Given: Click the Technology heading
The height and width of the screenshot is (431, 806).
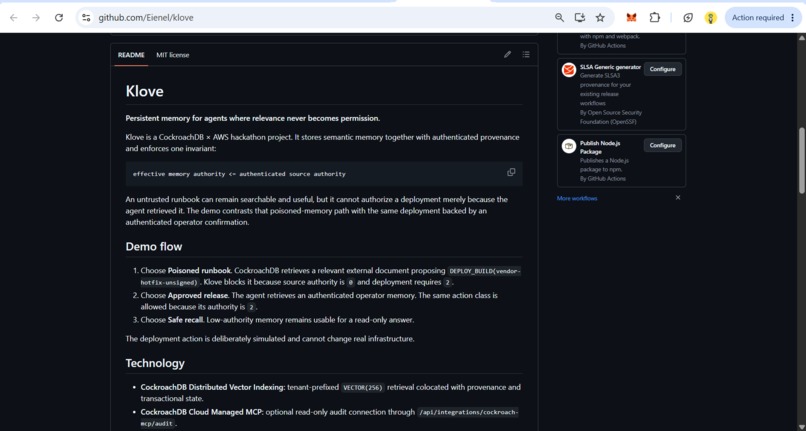Looking at the screenshot, I should point(155,363).
